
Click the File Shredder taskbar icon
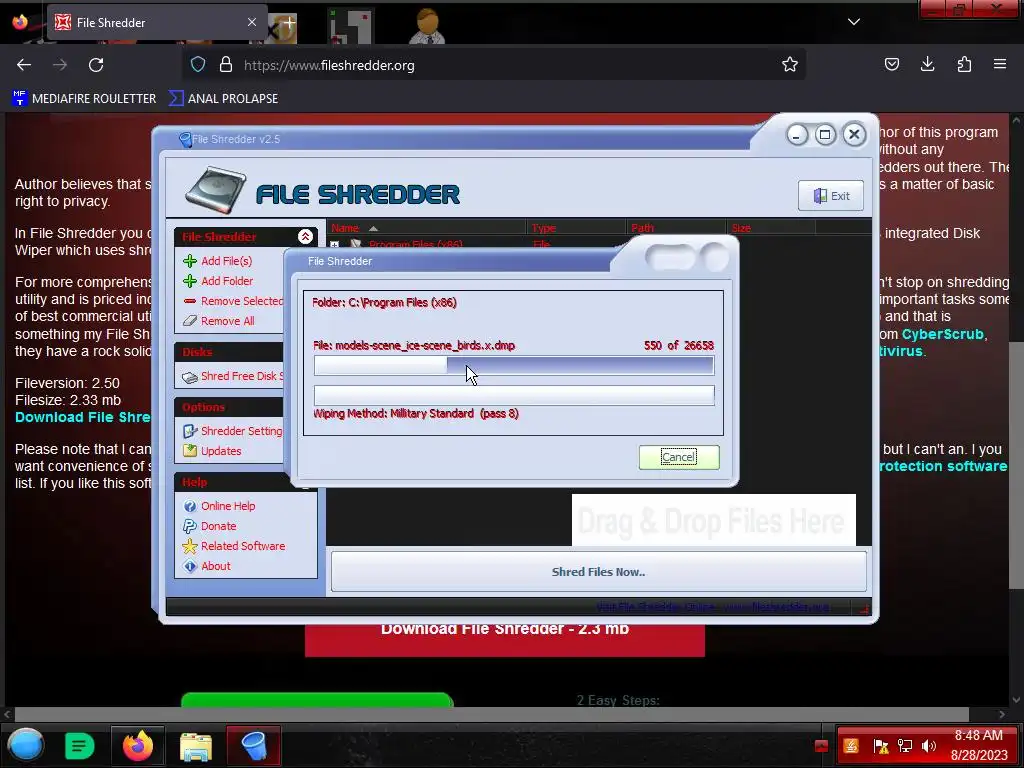tap(253, 746)
